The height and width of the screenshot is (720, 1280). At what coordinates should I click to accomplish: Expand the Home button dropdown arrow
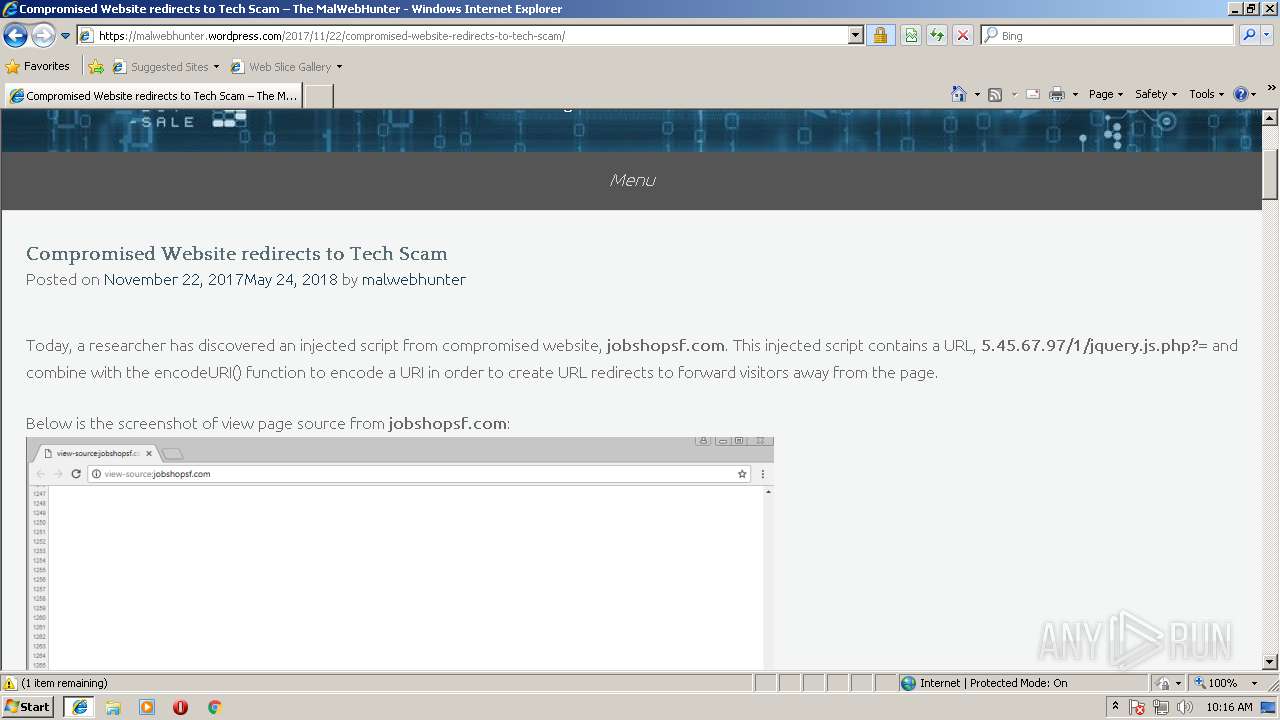tap(977, 94)
